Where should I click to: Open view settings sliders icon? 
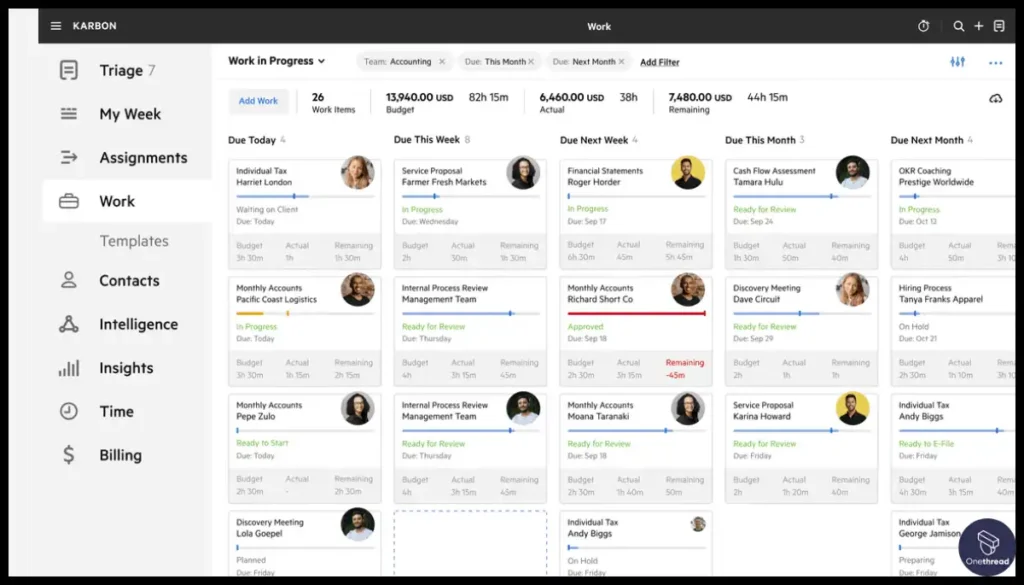pos(957,62)
